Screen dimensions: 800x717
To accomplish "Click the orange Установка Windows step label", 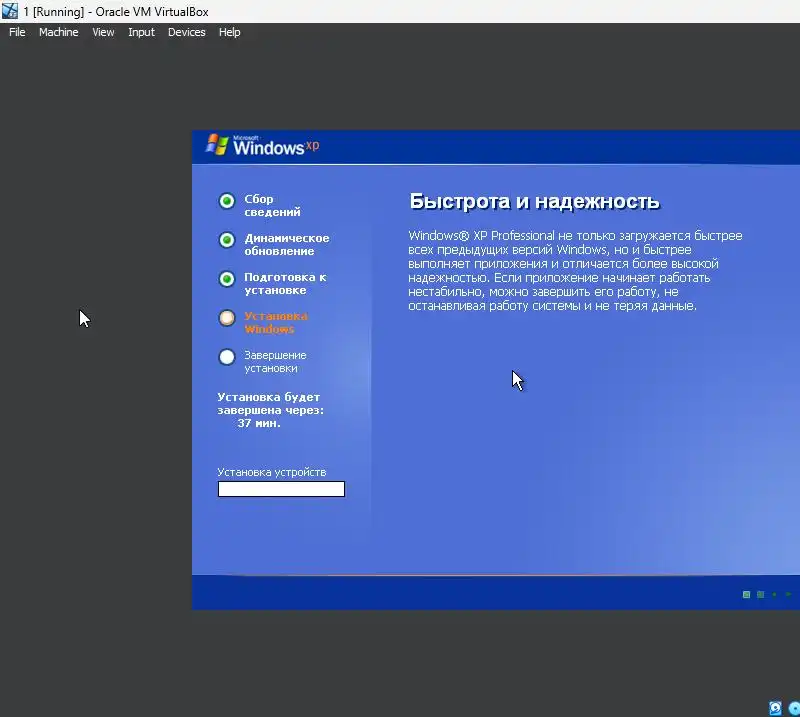I will tap(276, 323).
